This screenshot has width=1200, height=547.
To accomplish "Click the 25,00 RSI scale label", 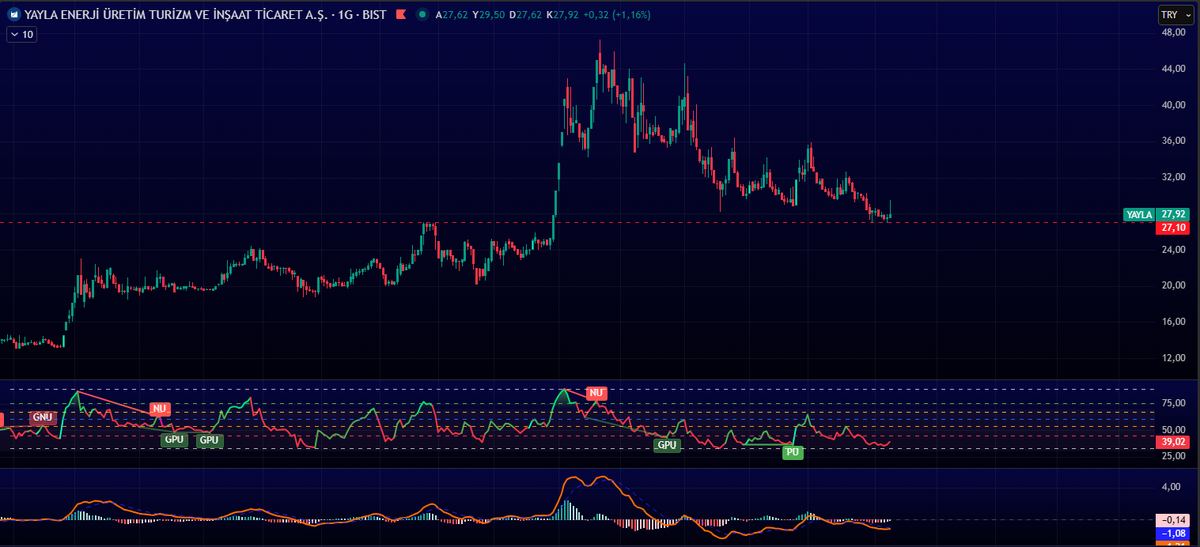I will pyautogui.click(x=1173, y=455).
